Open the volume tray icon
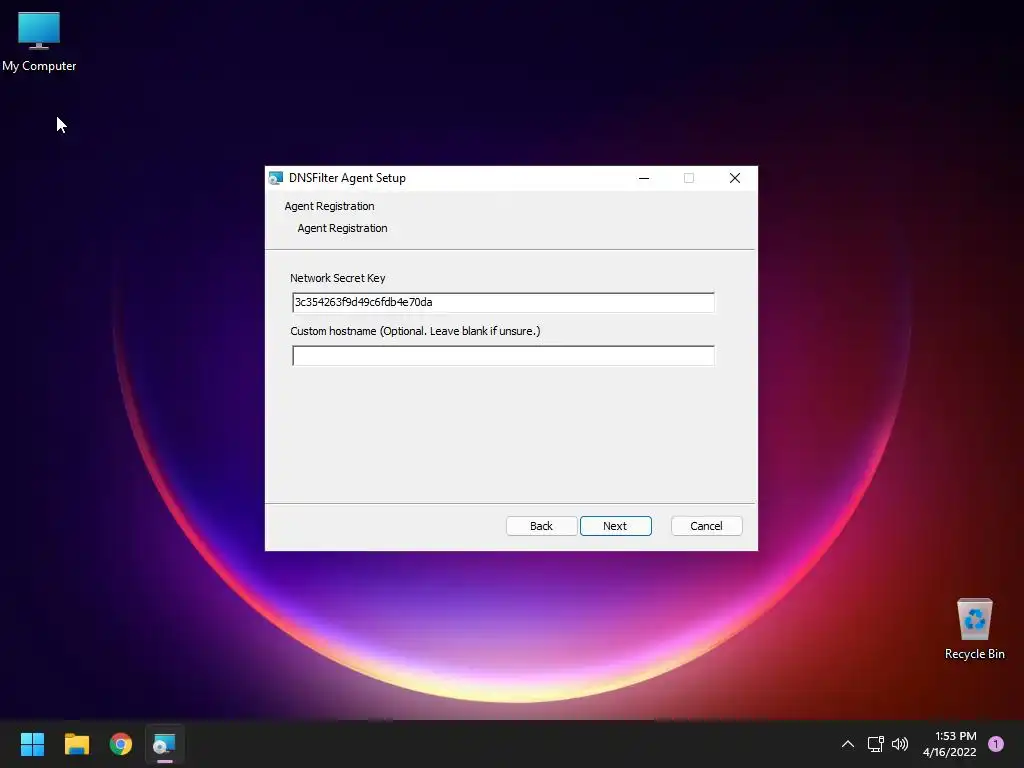This screenshot has width=1024, height=768. [900, 744]
